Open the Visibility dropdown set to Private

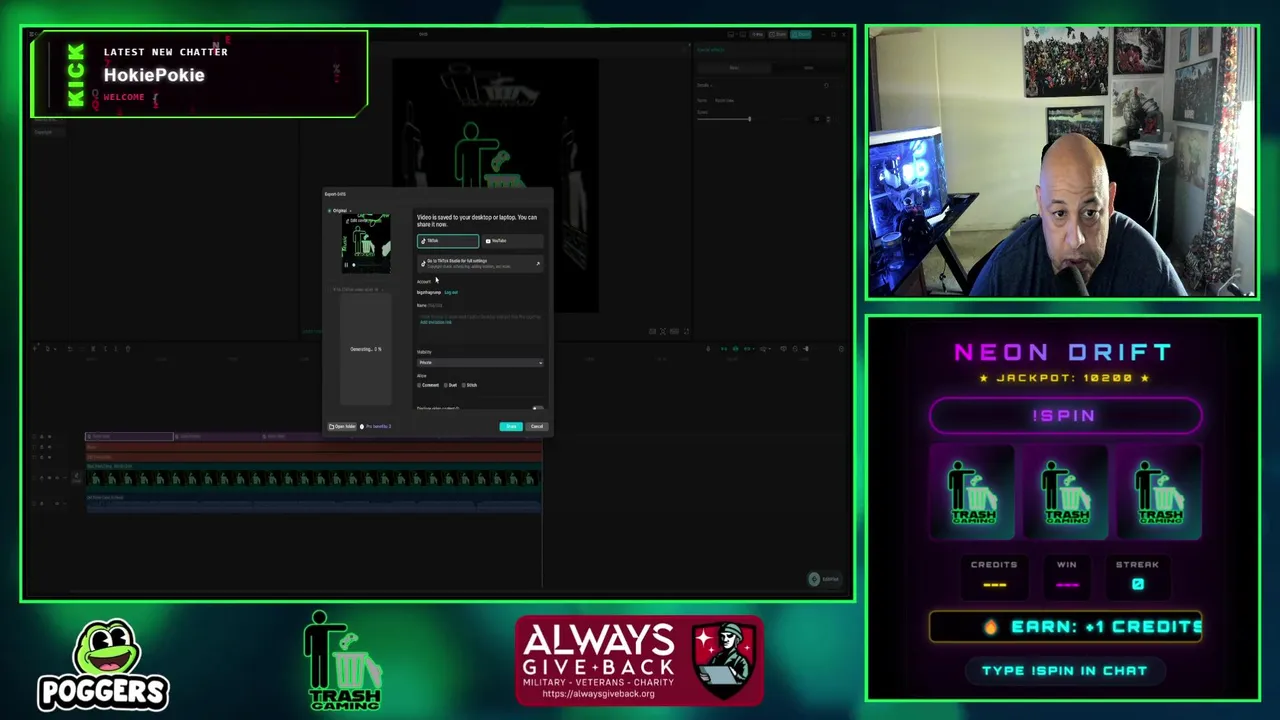coord(480,362)
